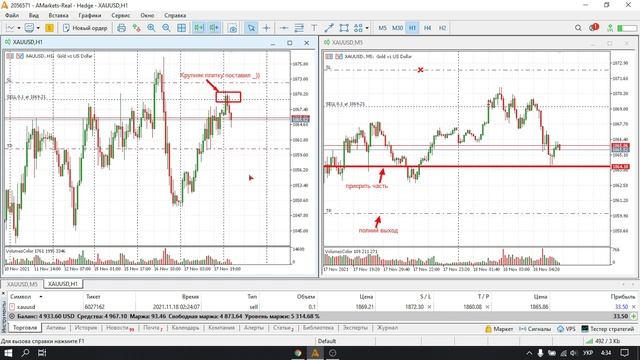Open Chrome from the taskbar
The width and height of the screenshot is (640, 360).
[298, 353]
